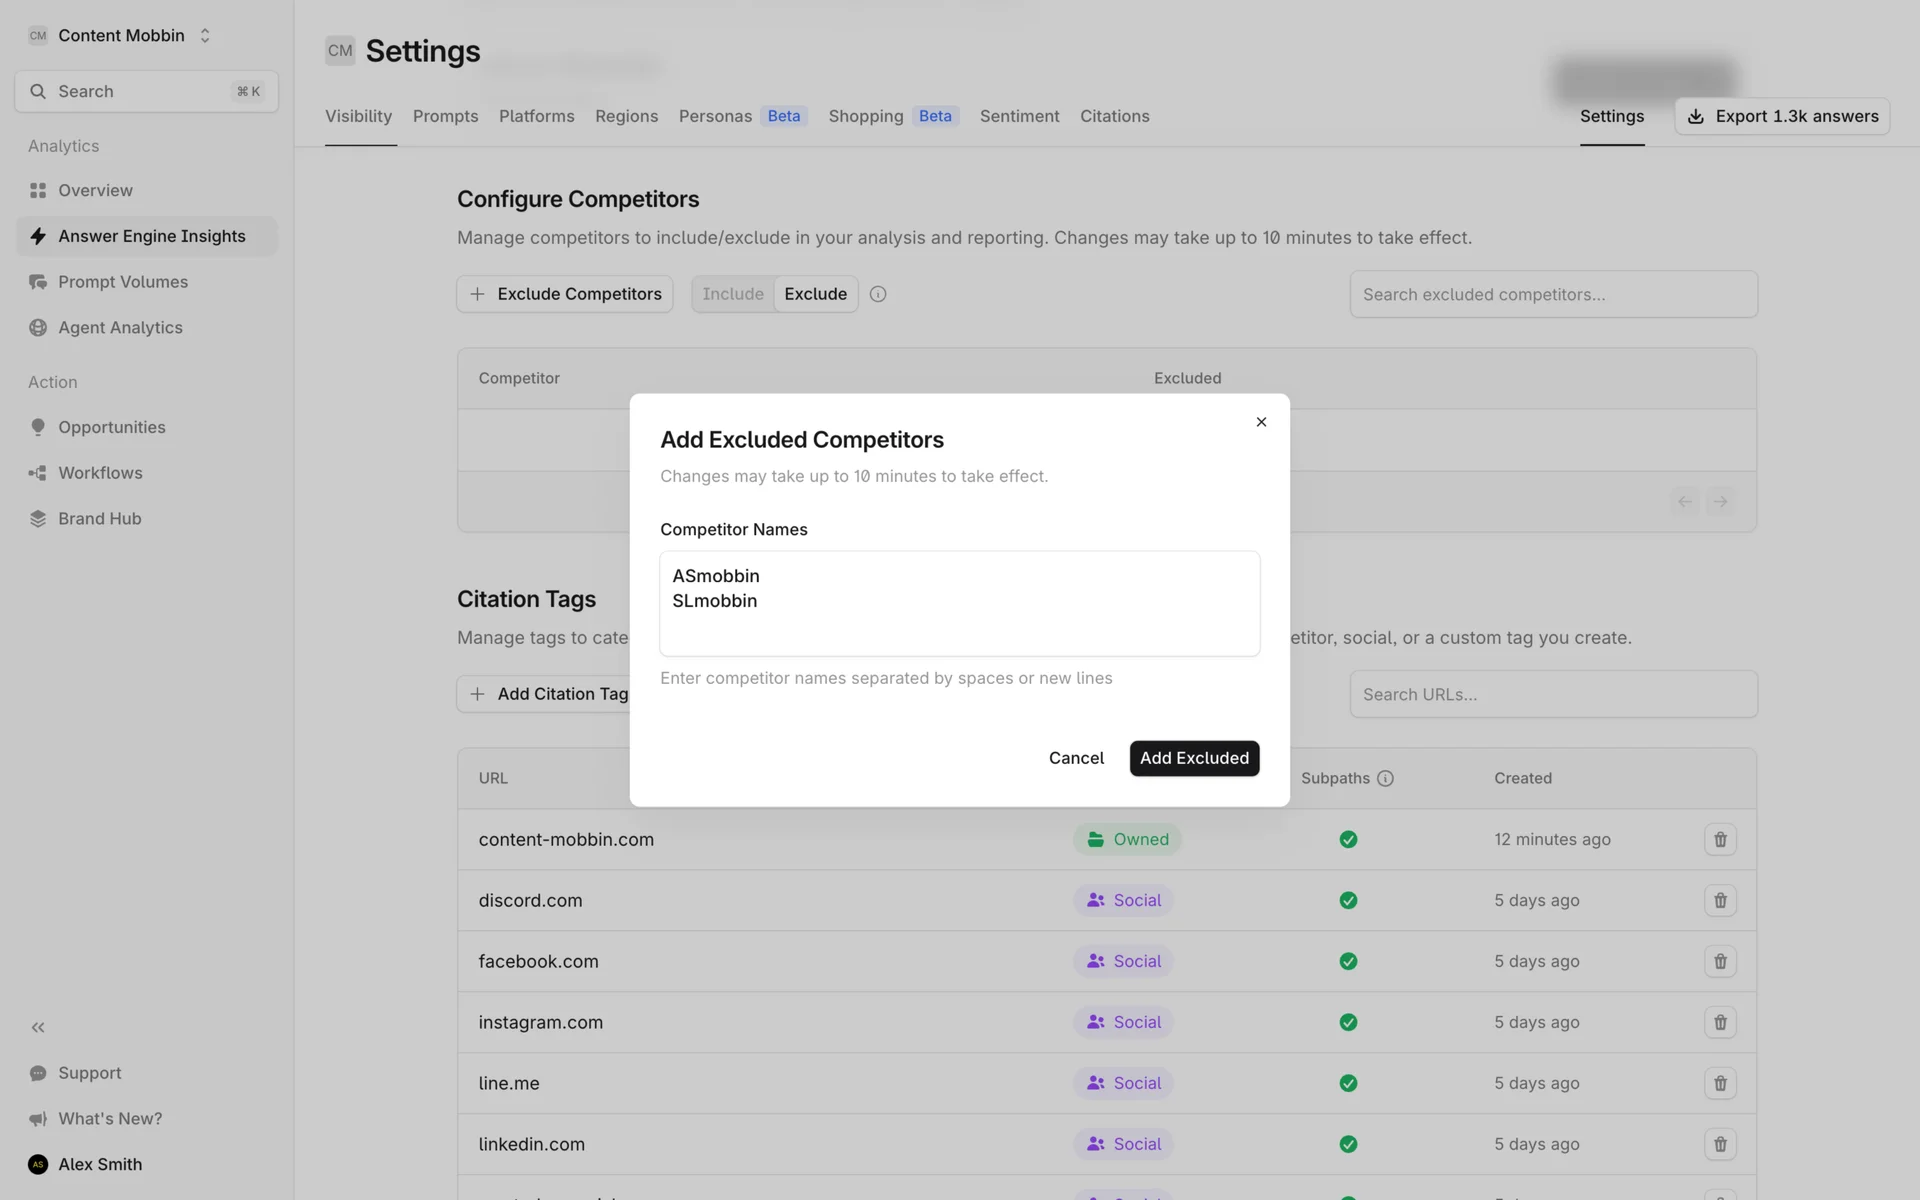The width and height of the screenshot is (1920, 1200).
Task: Delete the content-mobbin.com citation tag
Action: pos(1720,840)
